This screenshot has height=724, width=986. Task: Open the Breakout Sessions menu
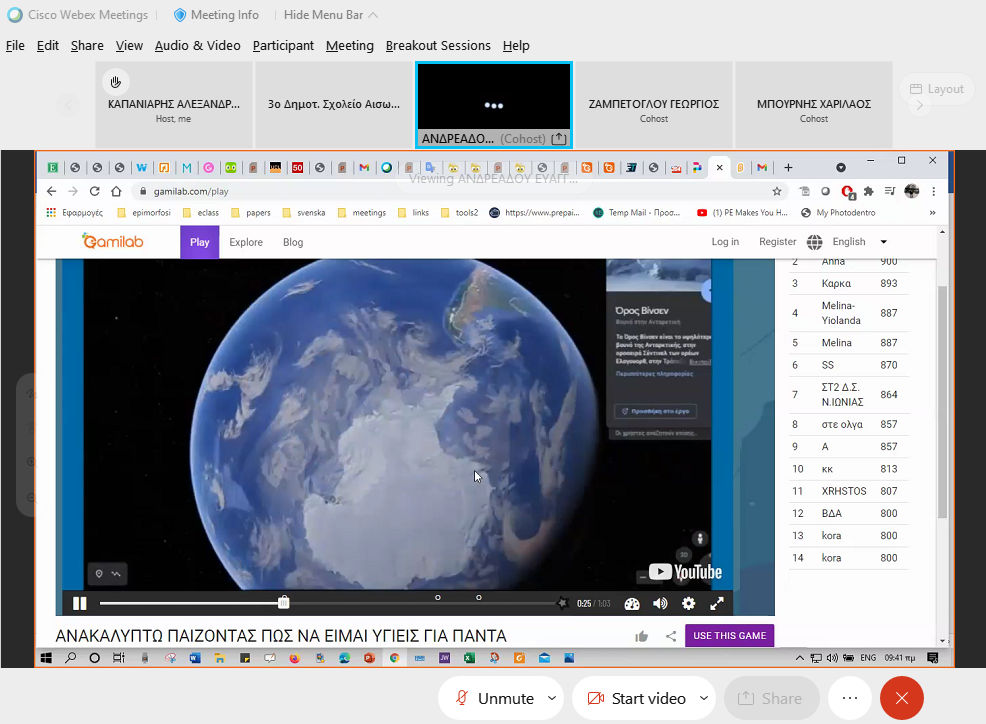coord(438,45)
